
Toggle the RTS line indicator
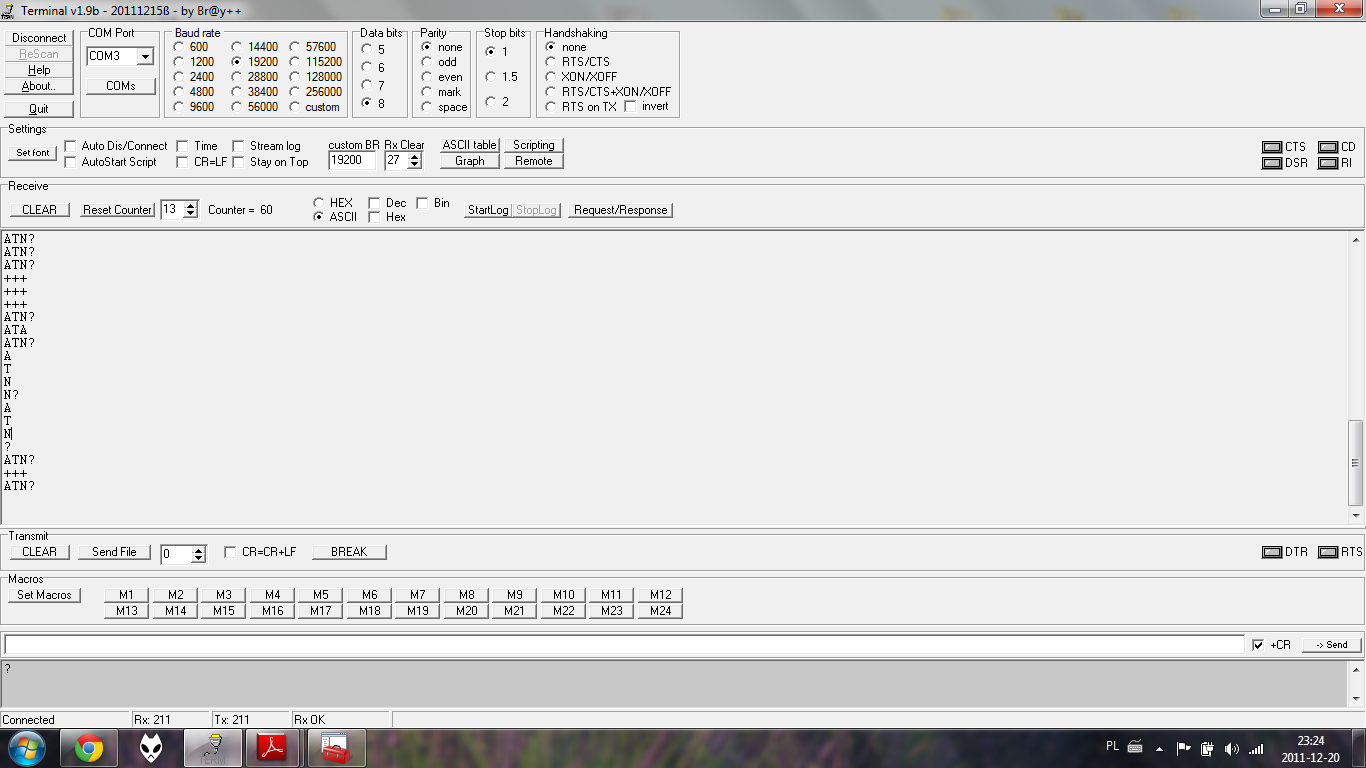(1328, 552)
